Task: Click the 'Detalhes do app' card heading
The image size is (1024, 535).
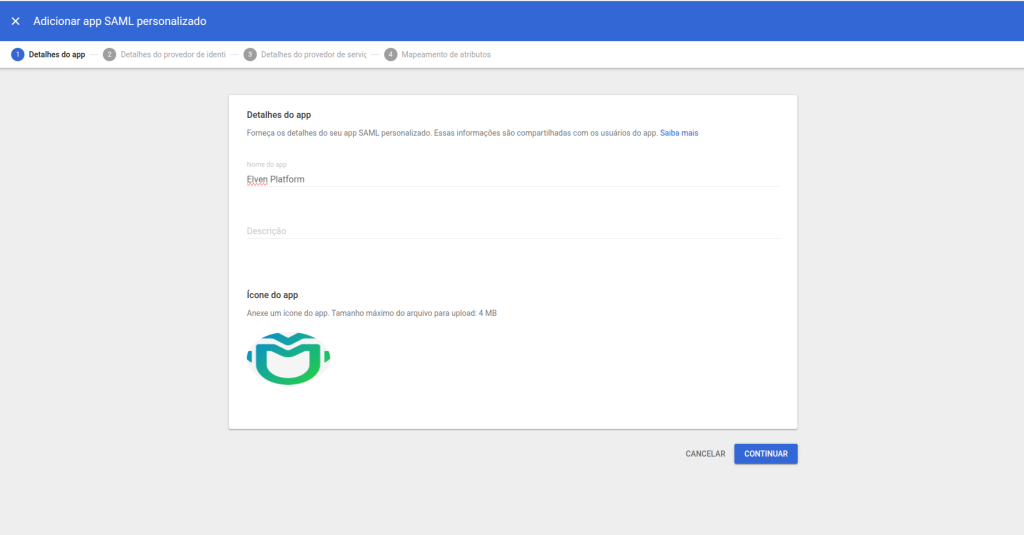Action: 279,115
